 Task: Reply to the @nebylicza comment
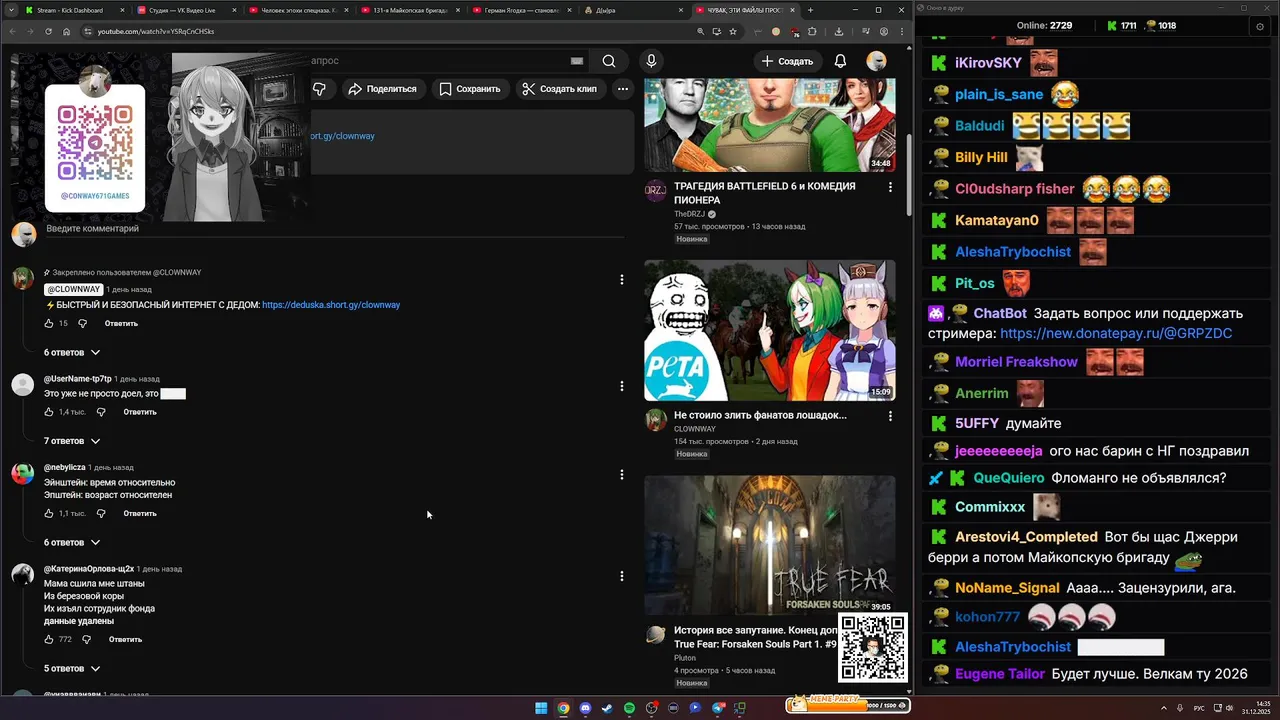pyautogui.click(x=140, y=513)
